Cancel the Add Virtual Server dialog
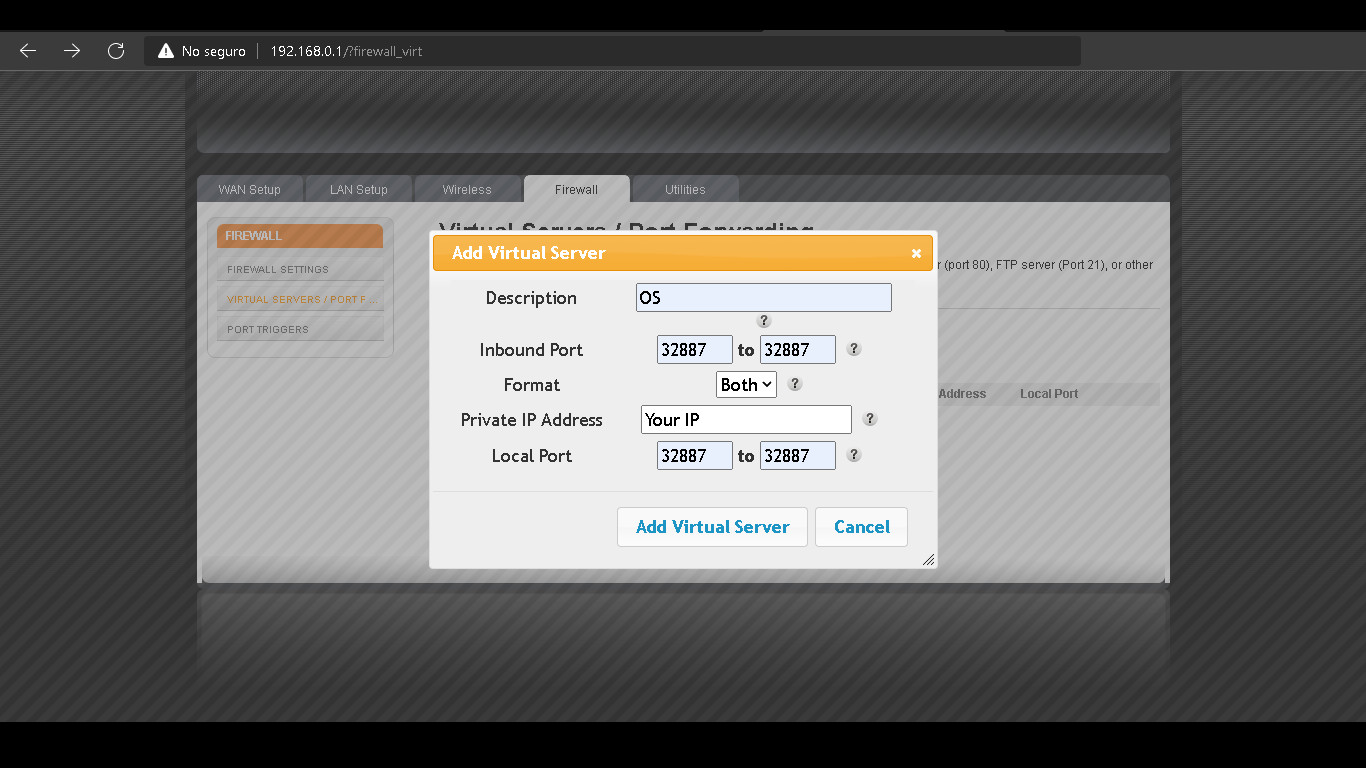The image size is (1366, 768). [861, 527]
